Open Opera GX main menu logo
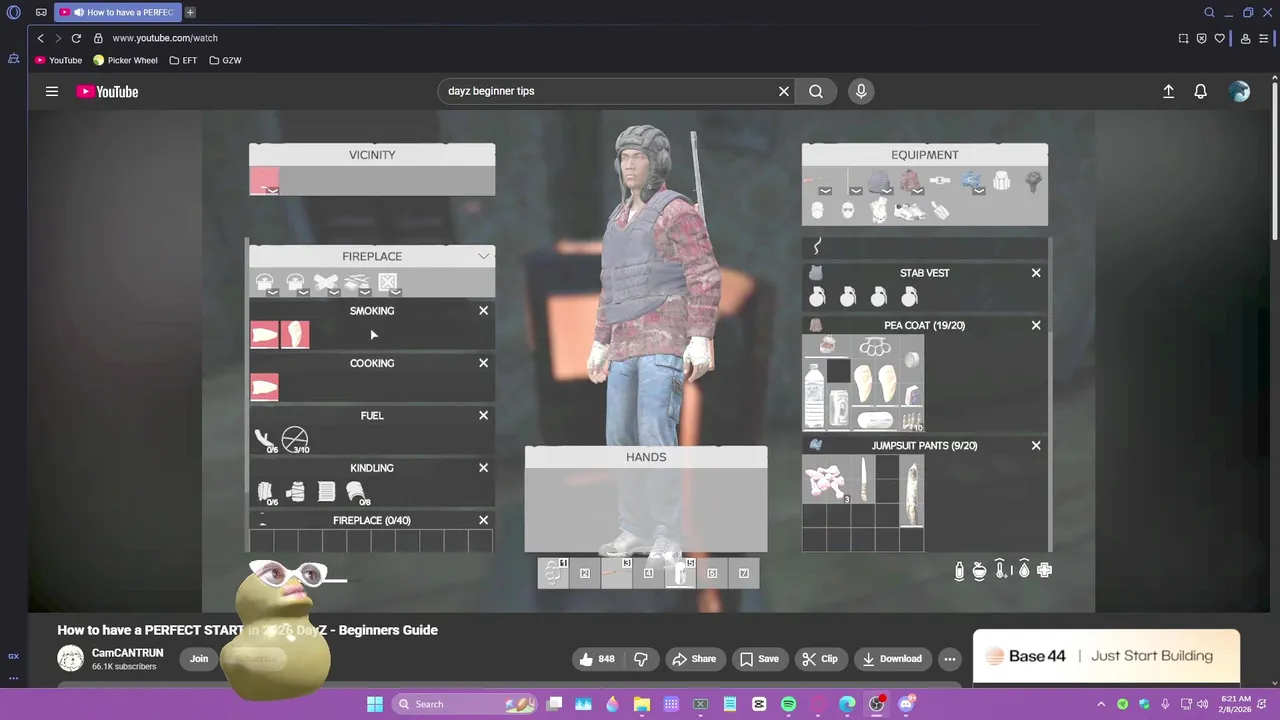 [x=14, y=12]
